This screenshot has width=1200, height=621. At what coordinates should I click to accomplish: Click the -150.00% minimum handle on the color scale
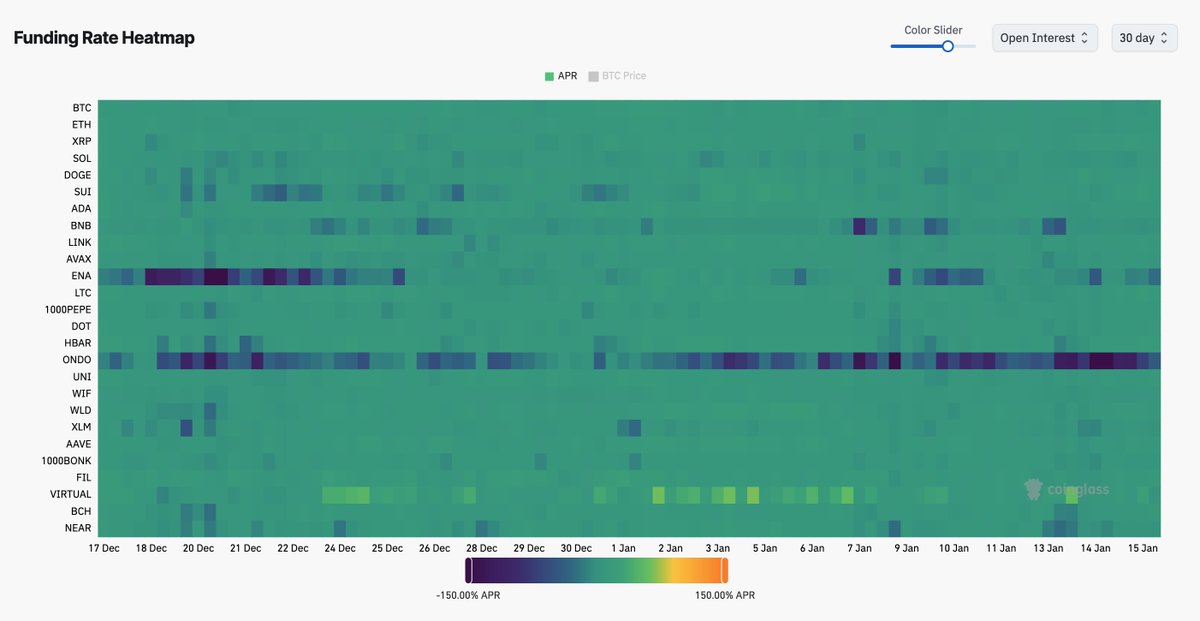click(468, 570)
